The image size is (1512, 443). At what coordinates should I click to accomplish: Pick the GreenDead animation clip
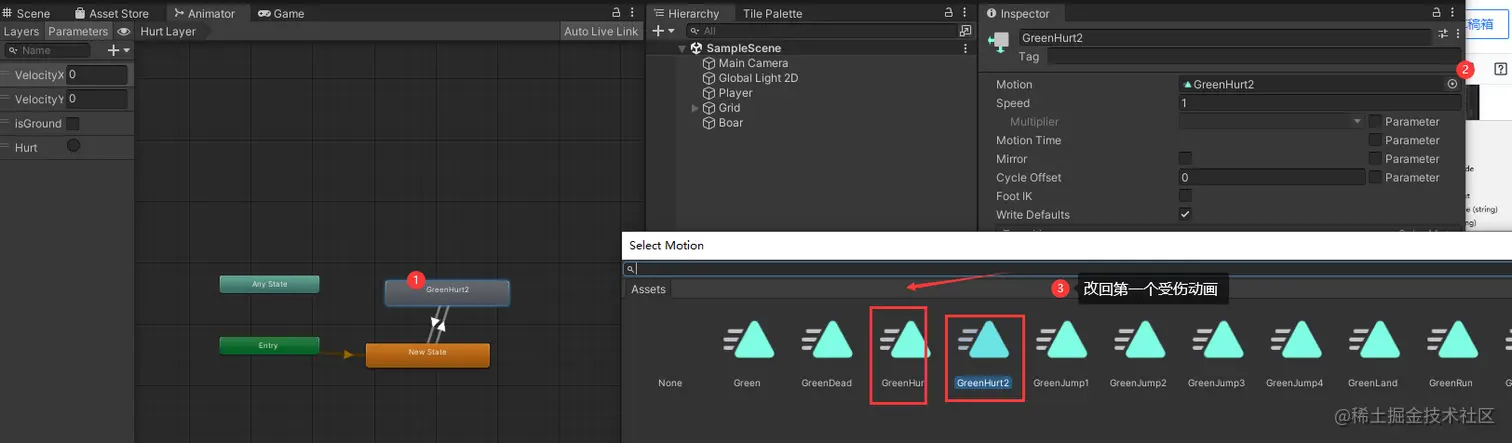tap(827, 355)
